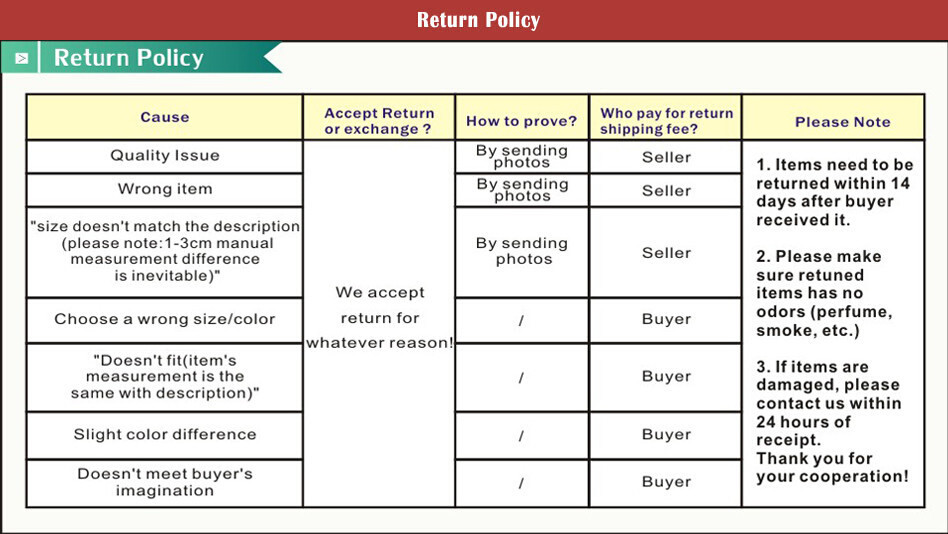
Task: Click the Cause column header
Action: (x=165, y=117)
